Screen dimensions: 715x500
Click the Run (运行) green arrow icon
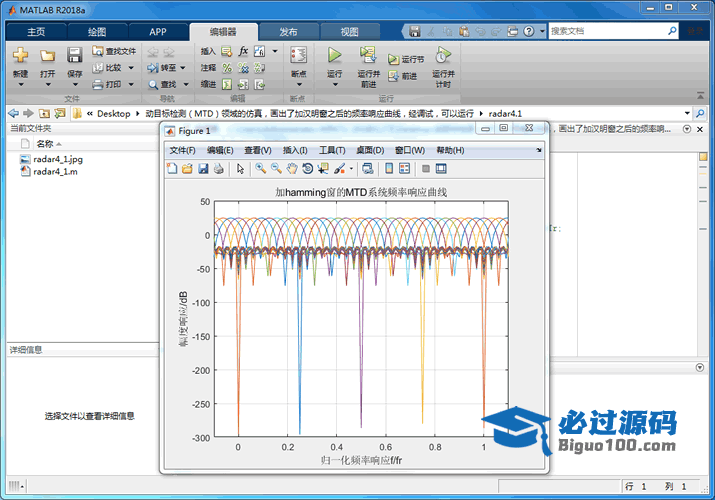[335, 55]
